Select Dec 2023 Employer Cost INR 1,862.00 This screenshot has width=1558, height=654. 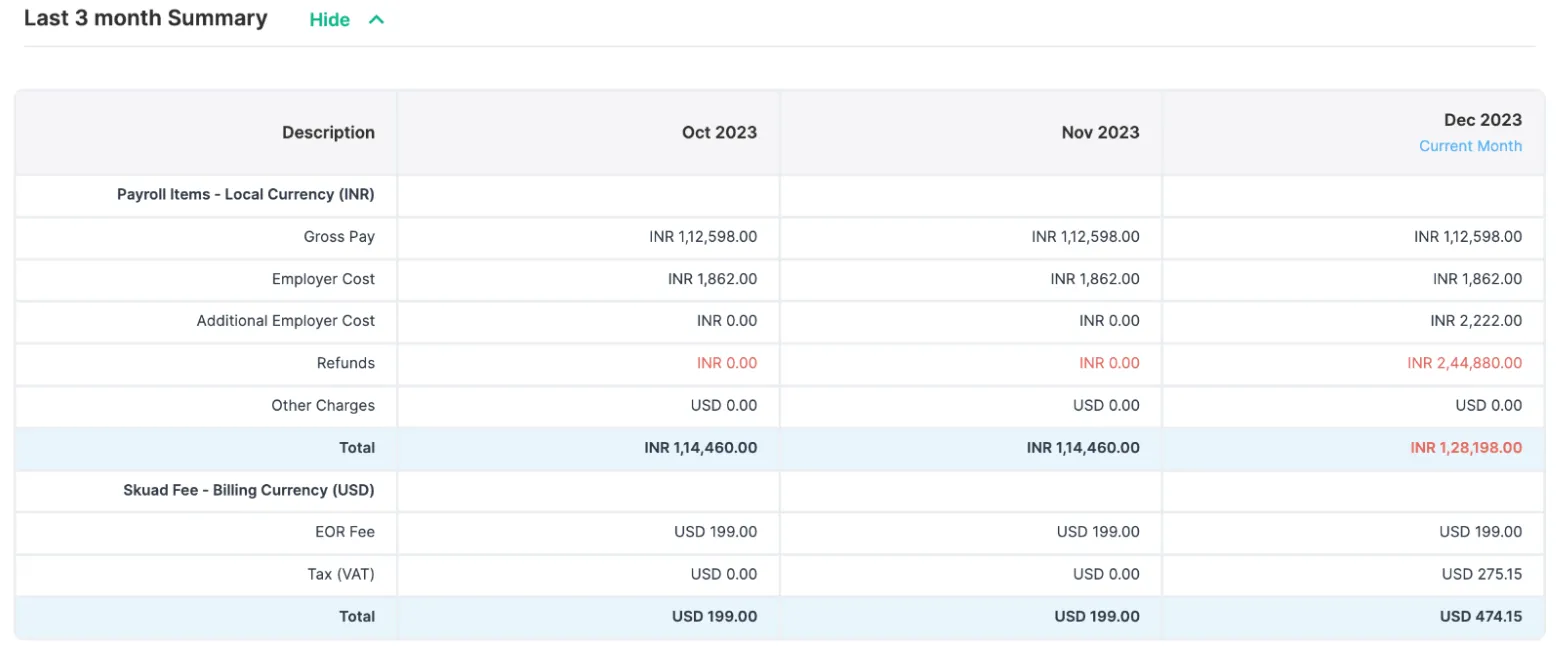(x=1477, y=279)
